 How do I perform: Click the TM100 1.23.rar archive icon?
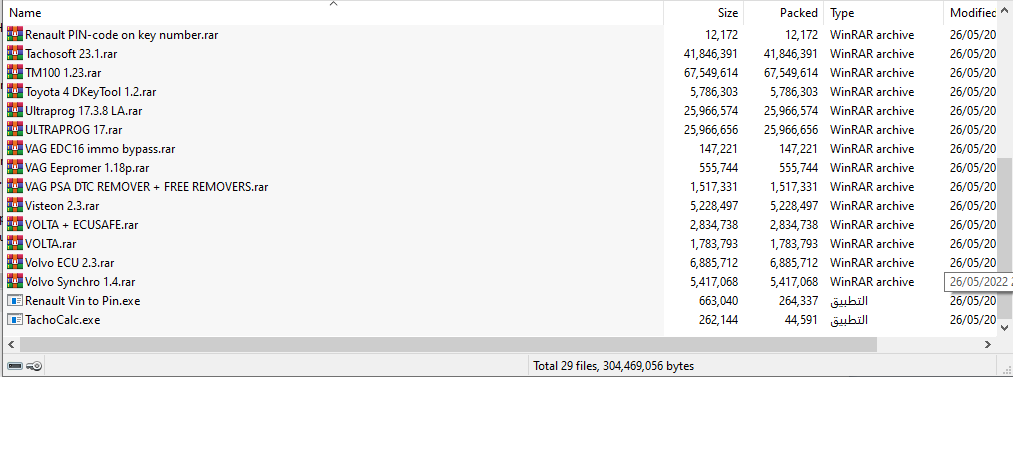click(x=15, y=73)
